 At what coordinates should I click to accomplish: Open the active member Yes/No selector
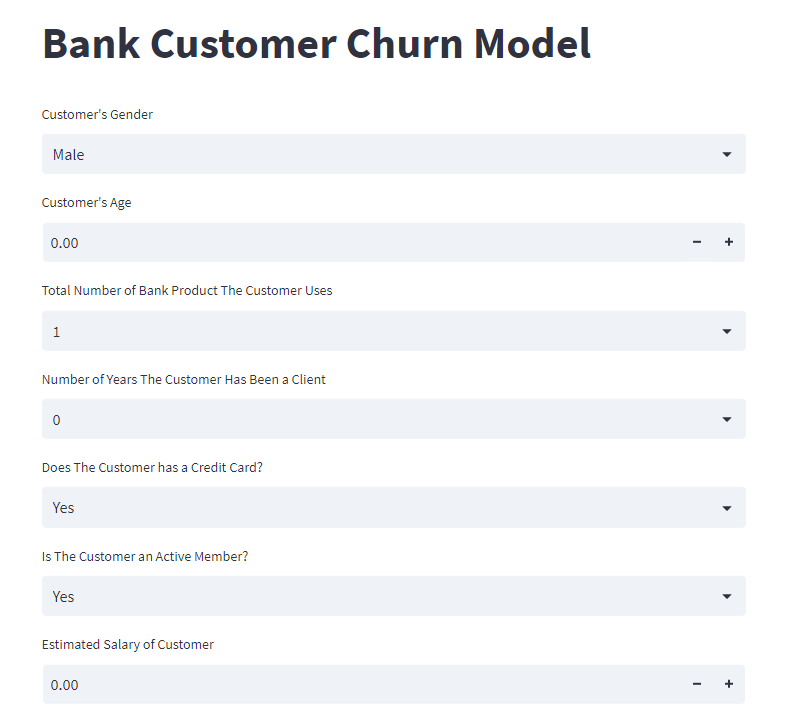pyautogui.click(x=393, y=596)
